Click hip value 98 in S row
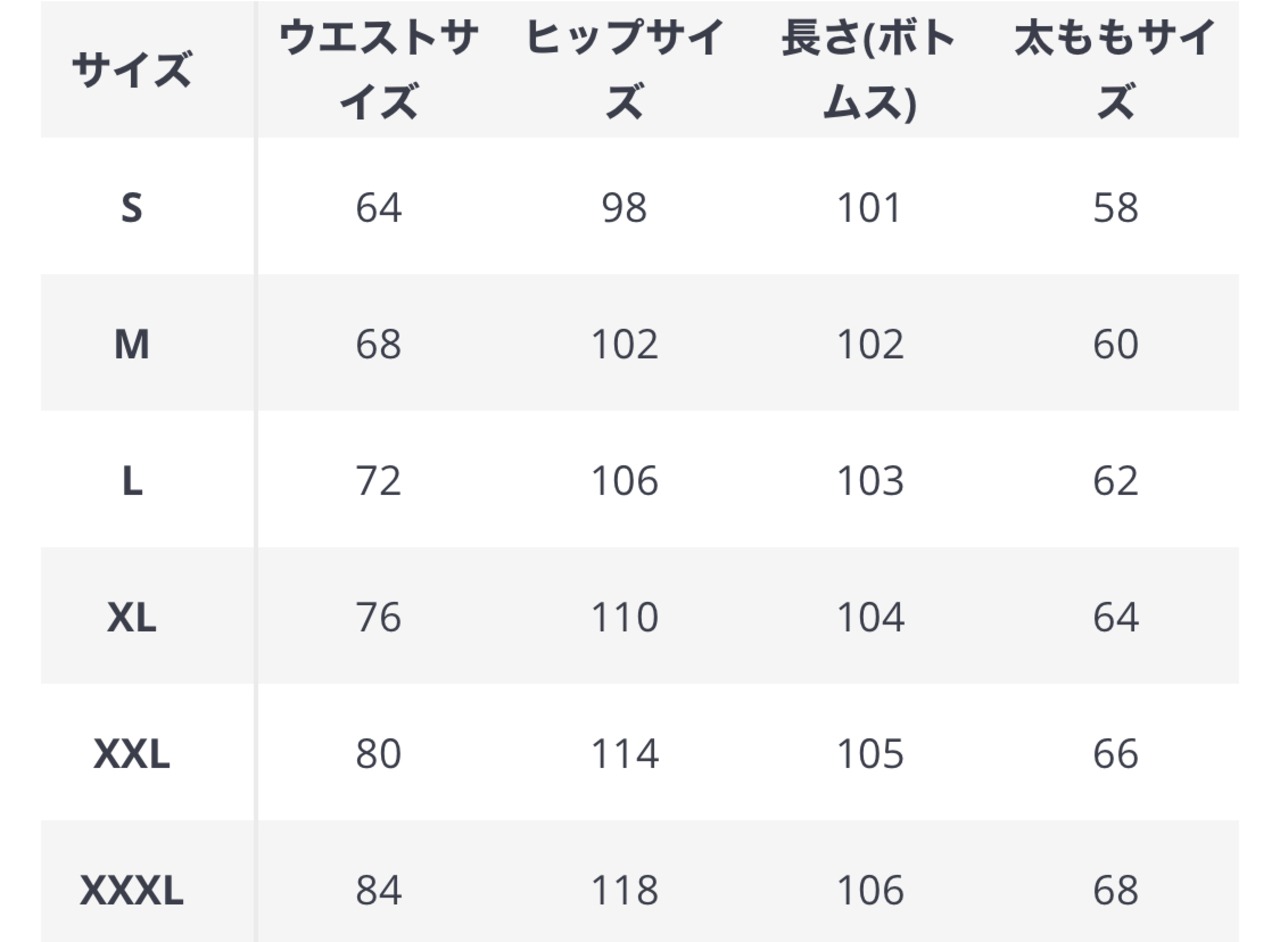 (624, 208)
